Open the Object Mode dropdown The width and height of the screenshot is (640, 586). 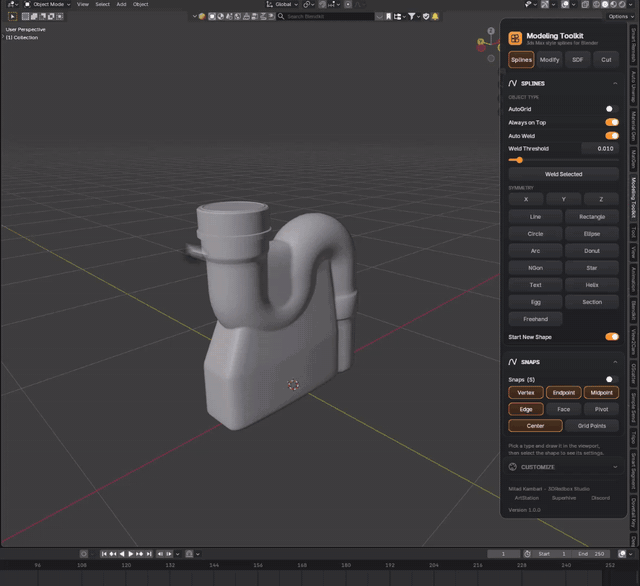pos(47,4)
